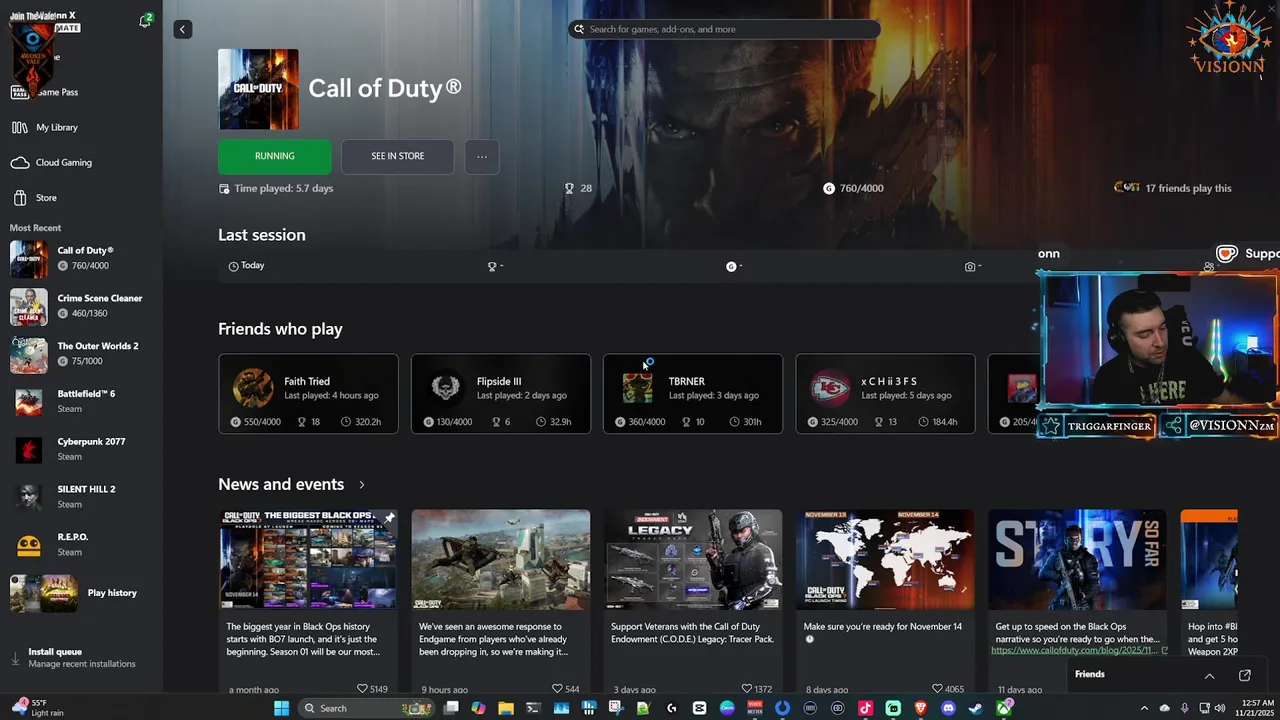Click the search games and add-ons field
Viewport: 1280px width, 720px height.
click(725, 29)
